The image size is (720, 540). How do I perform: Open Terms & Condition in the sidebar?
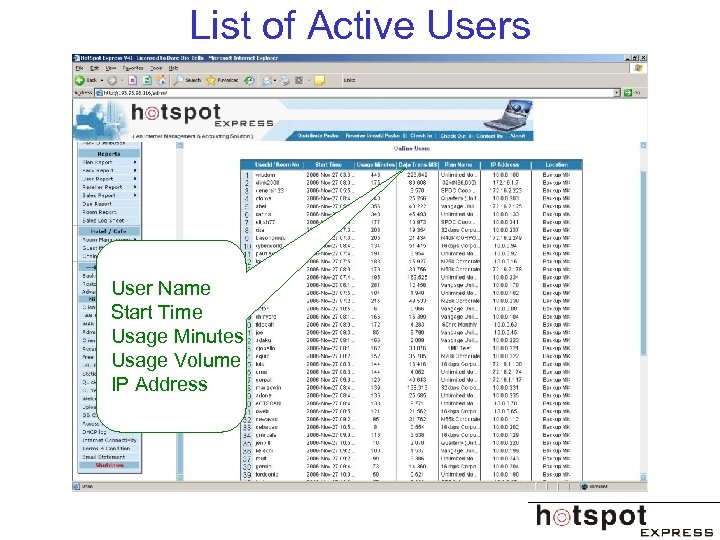(106, 448)
